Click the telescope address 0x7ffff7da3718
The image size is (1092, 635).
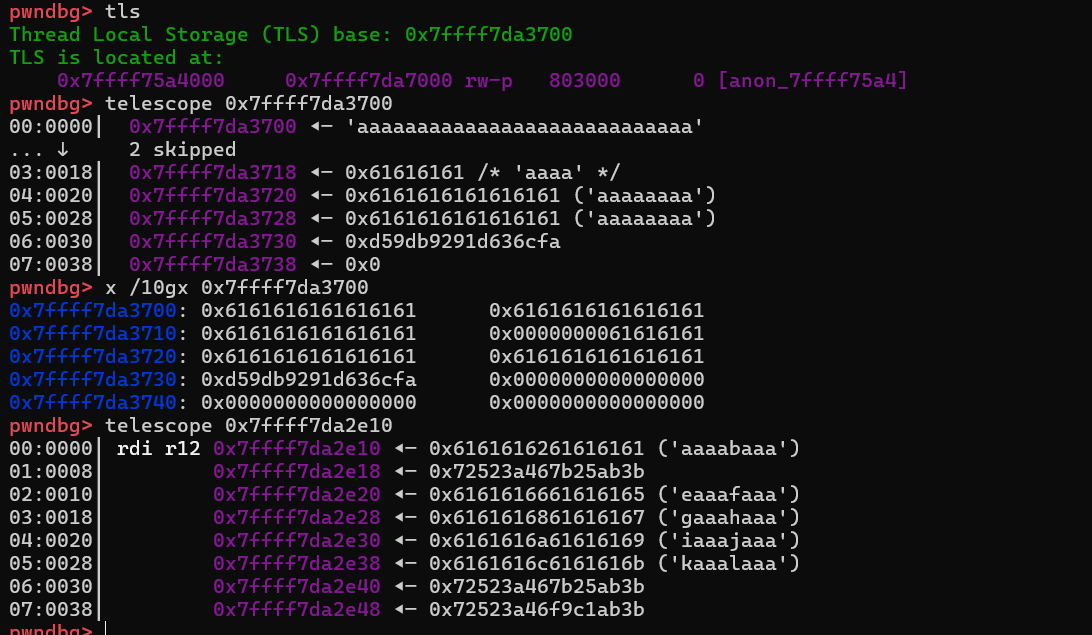pos(212,172)
